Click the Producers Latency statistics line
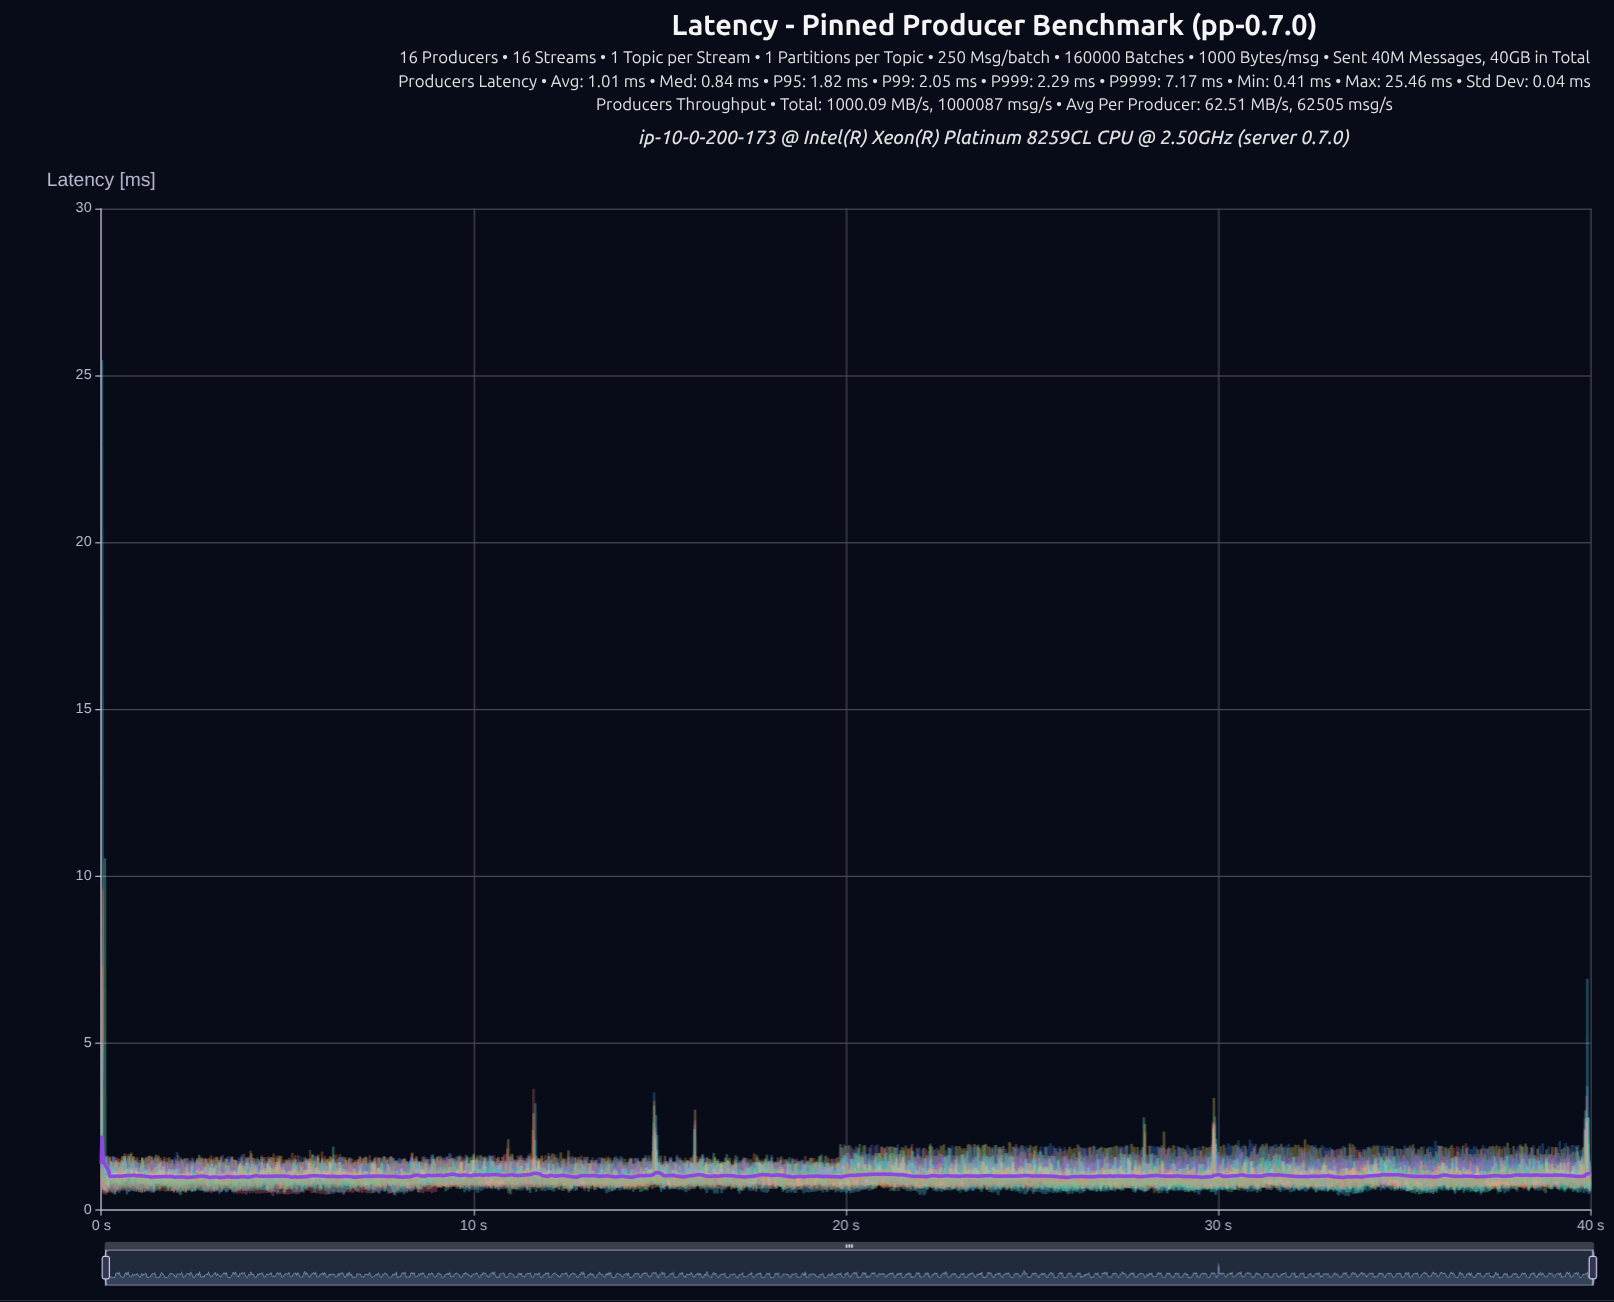 [993, 81]
